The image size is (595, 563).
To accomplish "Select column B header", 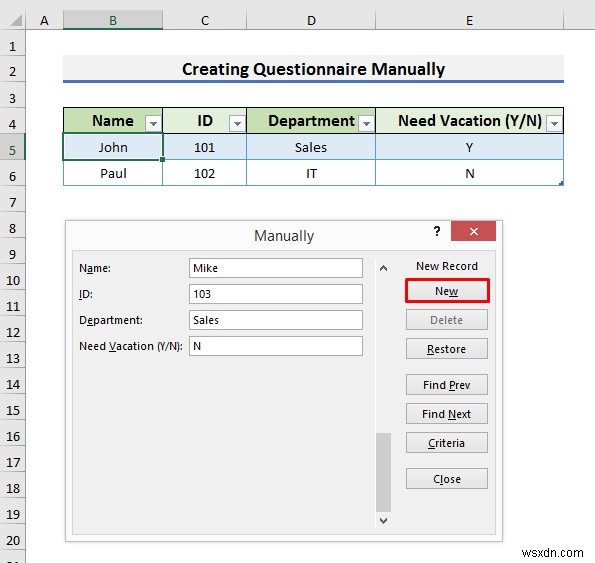I will 113,20.
